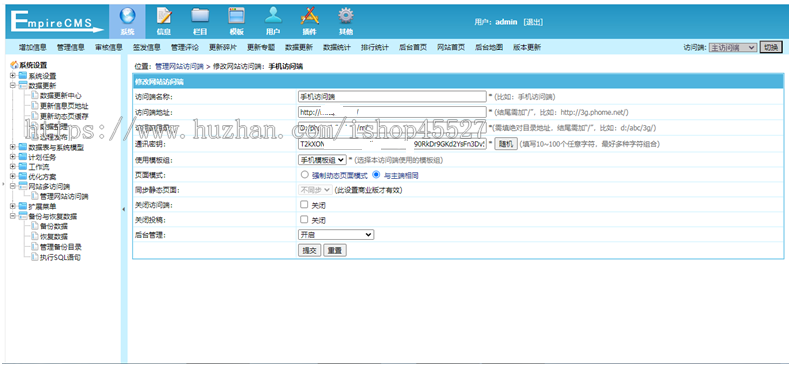Click the 随机 random key button
The image size is (791, 366).
tap(505, 144)
